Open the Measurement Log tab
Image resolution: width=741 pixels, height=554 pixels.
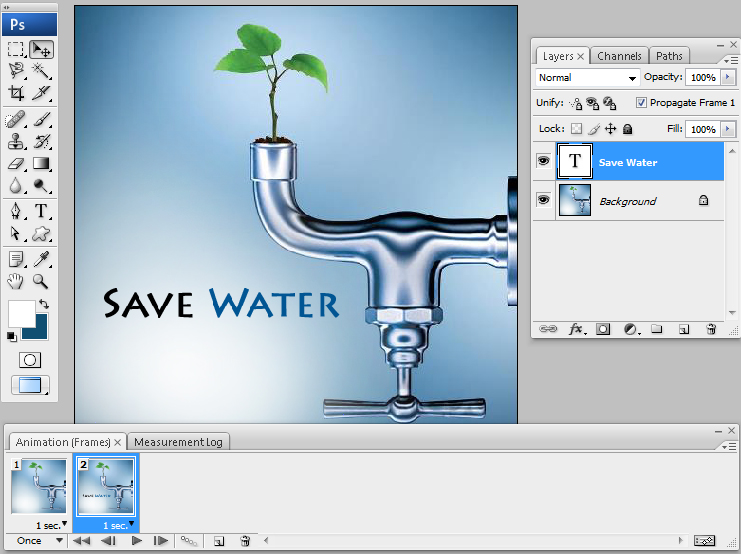coord(180,442)
